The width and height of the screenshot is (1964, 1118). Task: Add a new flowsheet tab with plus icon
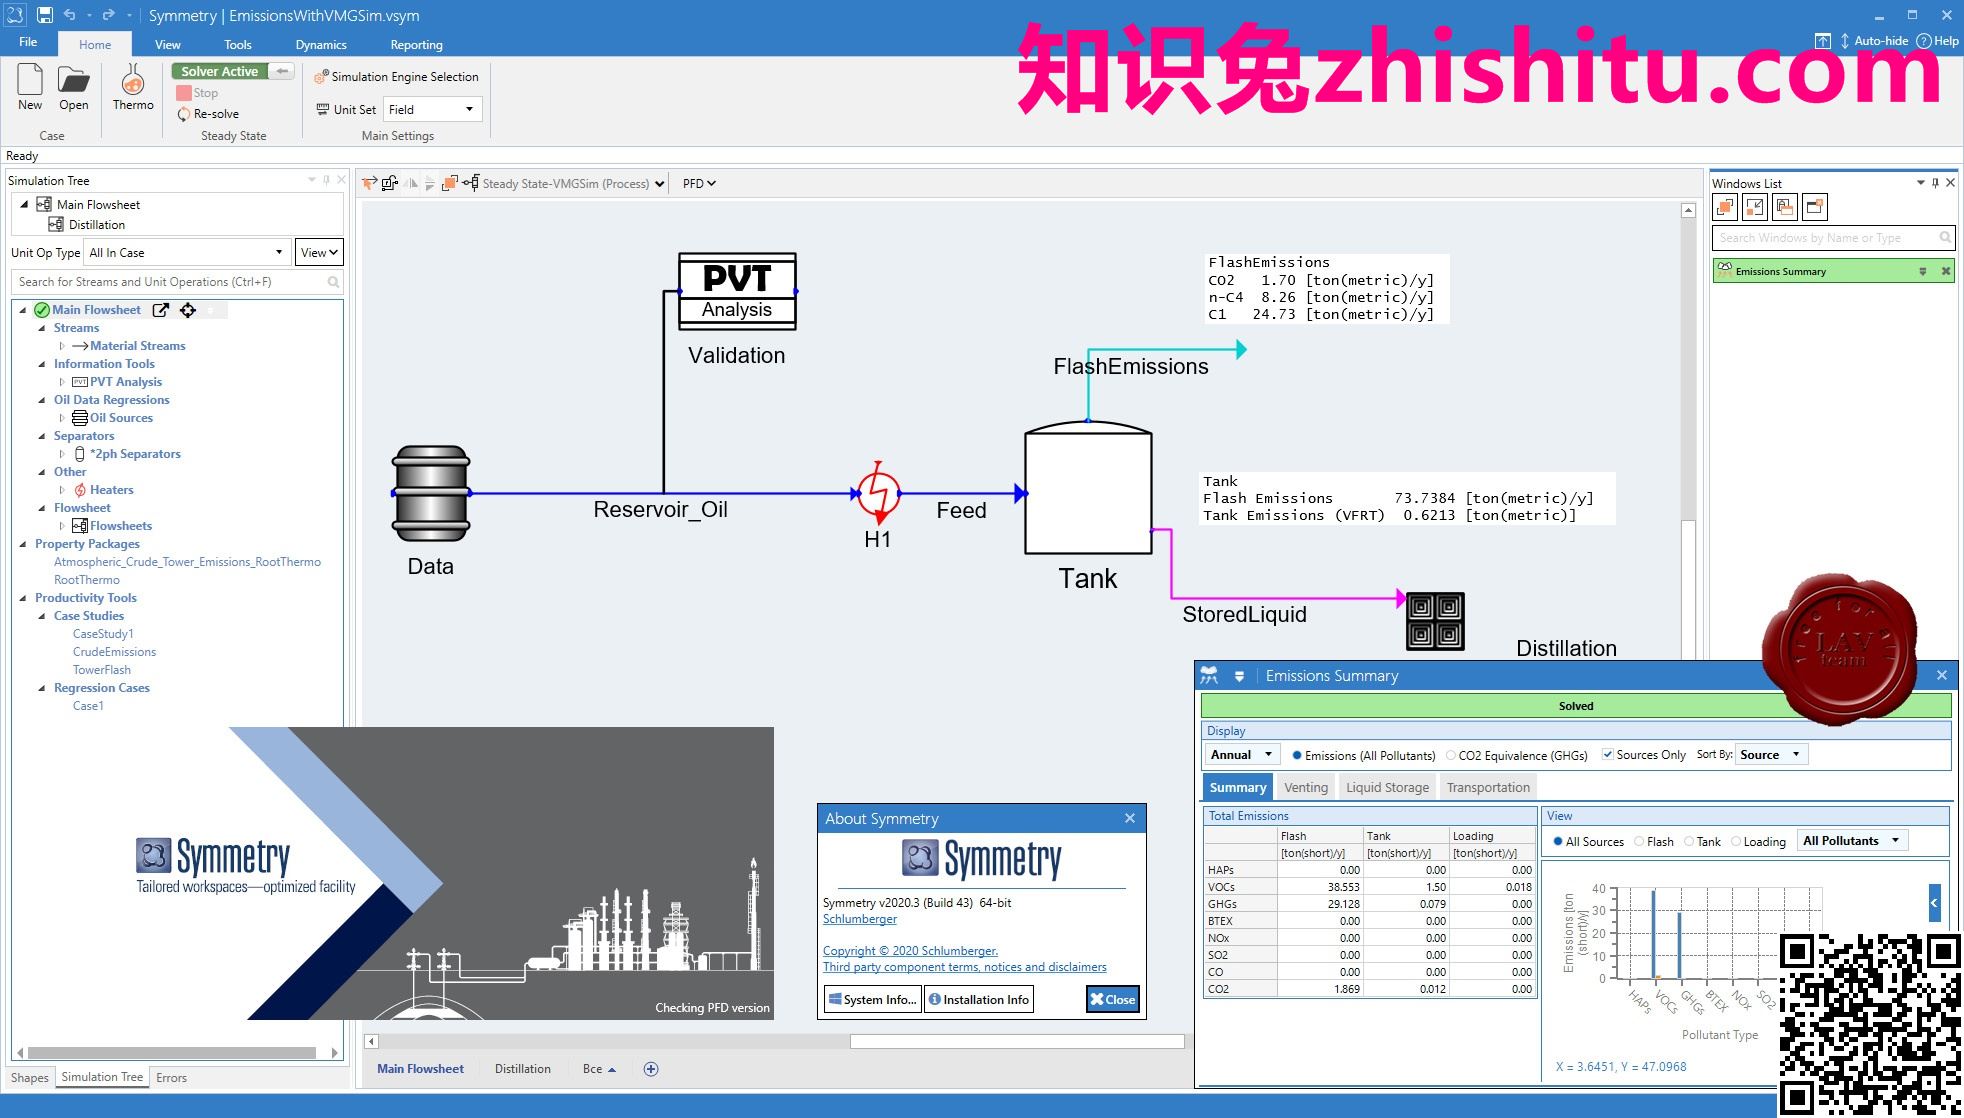[651, 1069]
